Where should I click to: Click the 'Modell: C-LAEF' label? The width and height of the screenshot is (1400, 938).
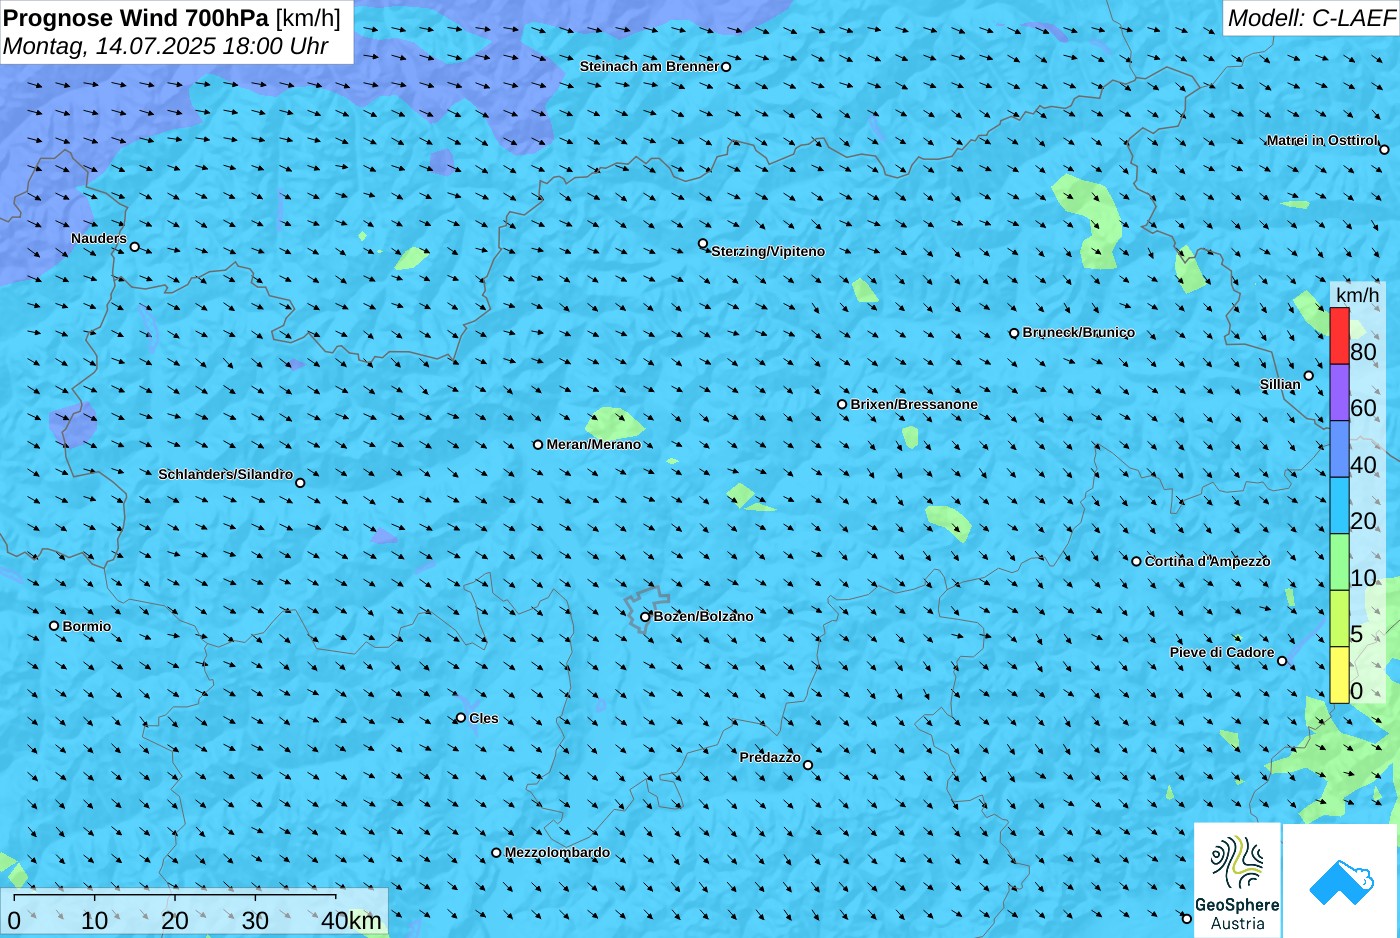tap(1311, 18)
